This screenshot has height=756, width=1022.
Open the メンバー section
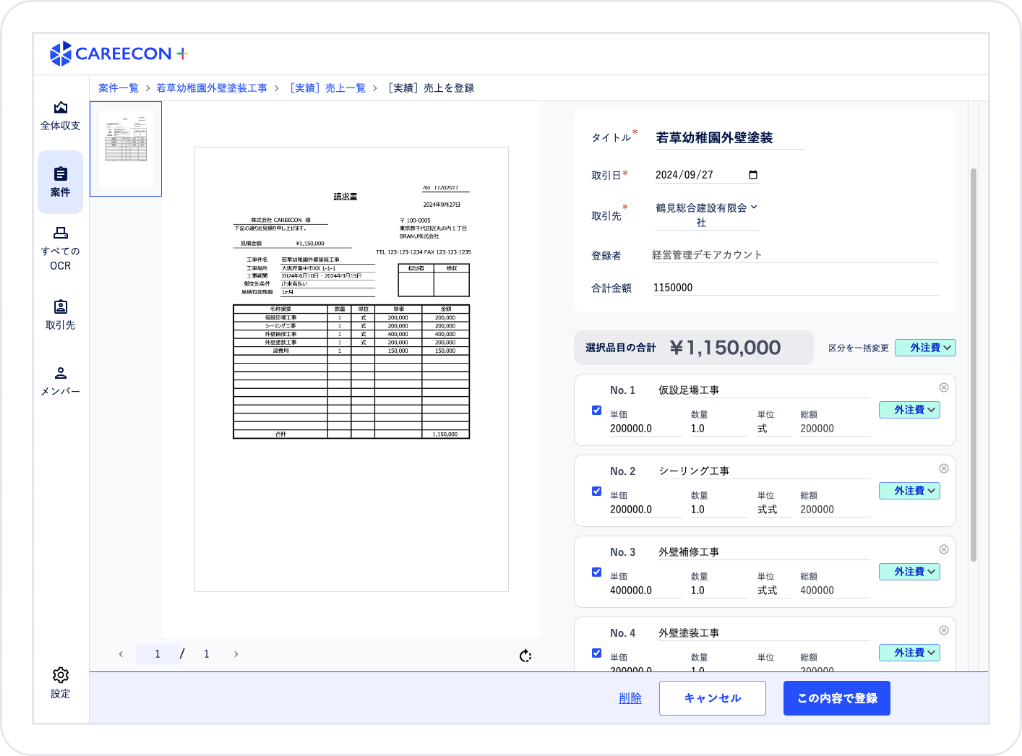point(60,380)
